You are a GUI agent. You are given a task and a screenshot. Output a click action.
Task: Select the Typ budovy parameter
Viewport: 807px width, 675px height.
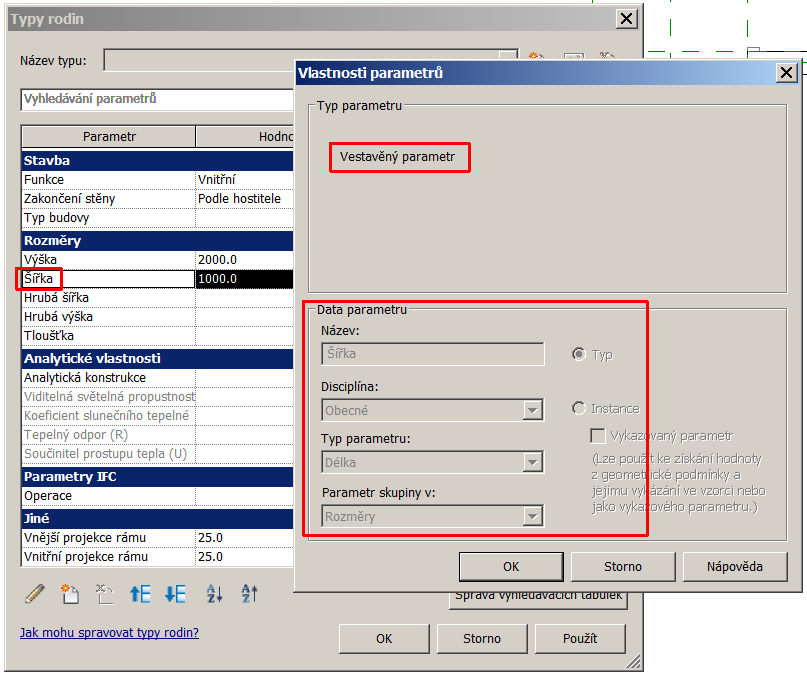(108, 218)
